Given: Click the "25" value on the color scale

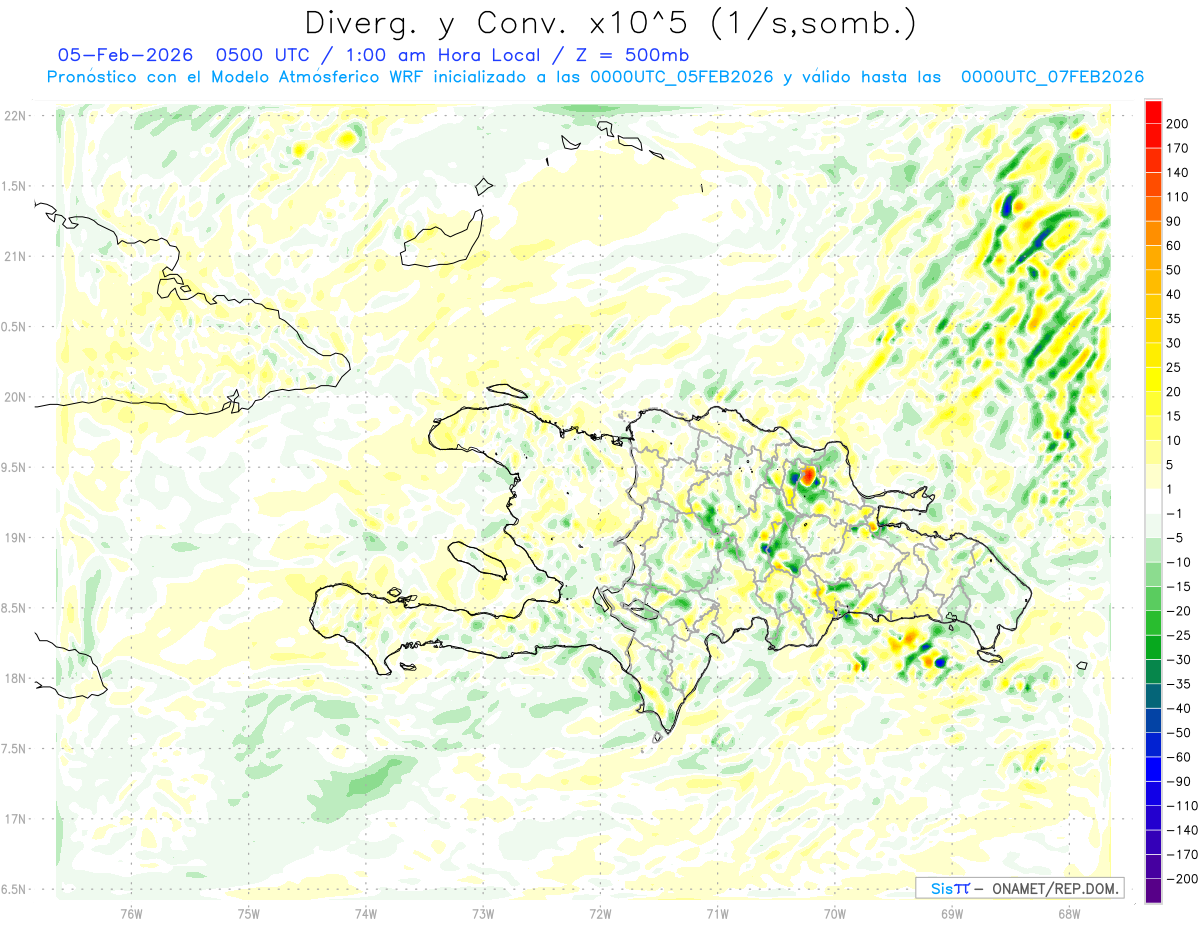Looking at the screenshot, I should (1174, 367).
